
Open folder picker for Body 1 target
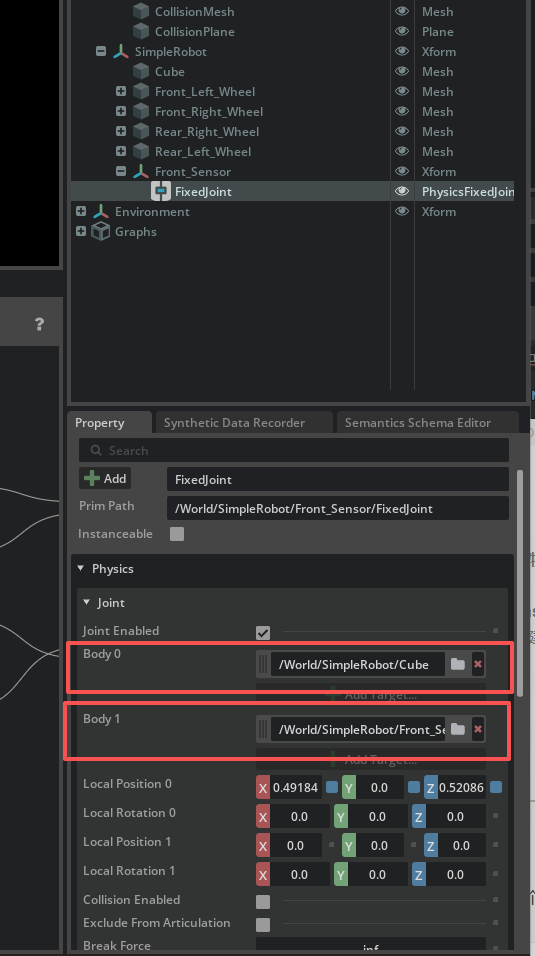point(458,729)
